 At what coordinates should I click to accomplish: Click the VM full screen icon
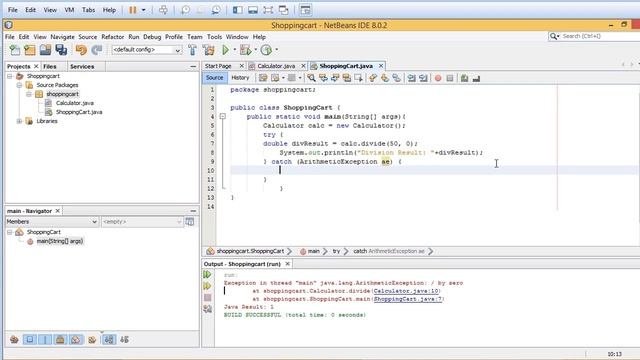pos(268,10)
